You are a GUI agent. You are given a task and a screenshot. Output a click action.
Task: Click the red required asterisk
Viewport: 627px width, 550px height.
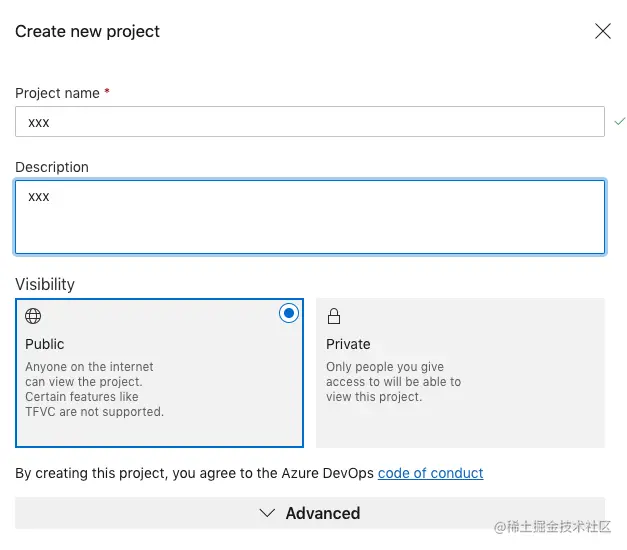click(x=107, y=92)
